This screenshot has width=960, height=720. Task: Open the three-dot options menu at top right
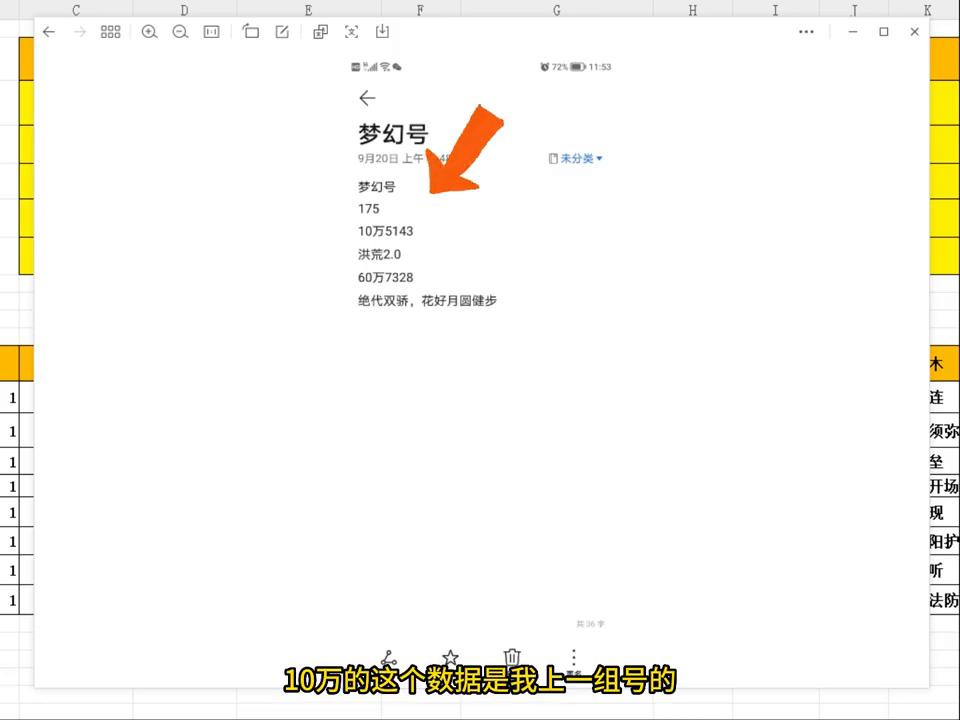click(806, 32)
